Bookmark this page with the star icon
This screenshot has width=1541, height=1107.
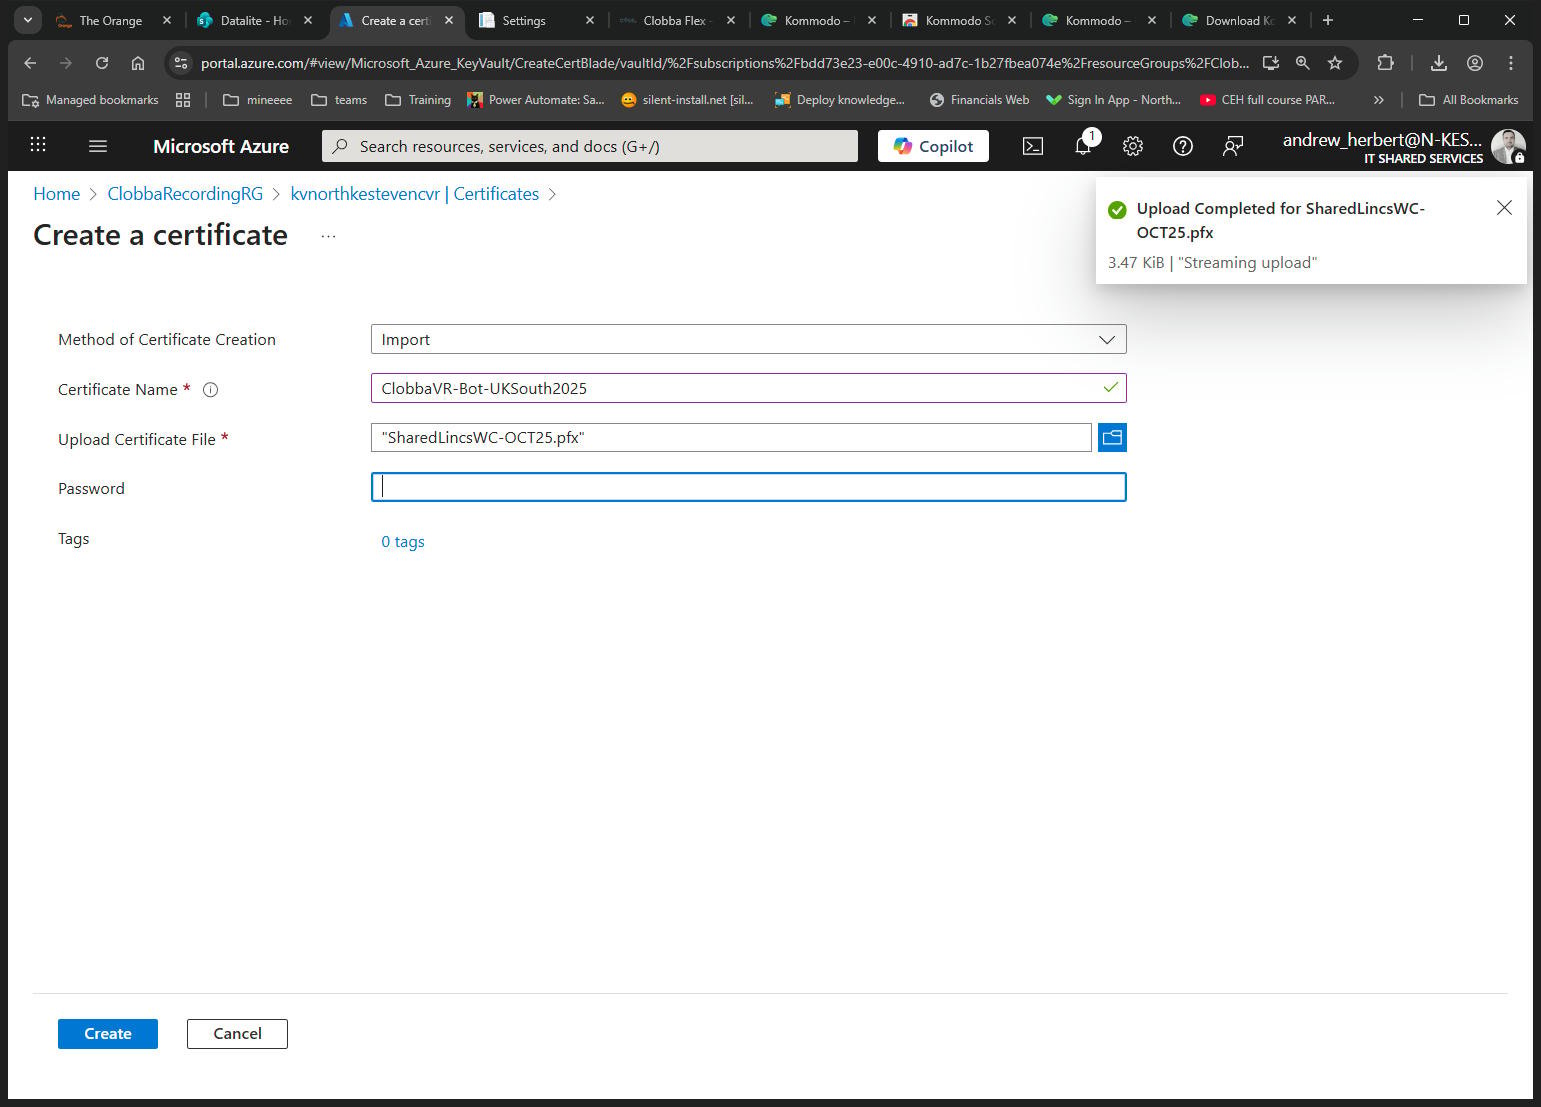(x=1335, y=63)
